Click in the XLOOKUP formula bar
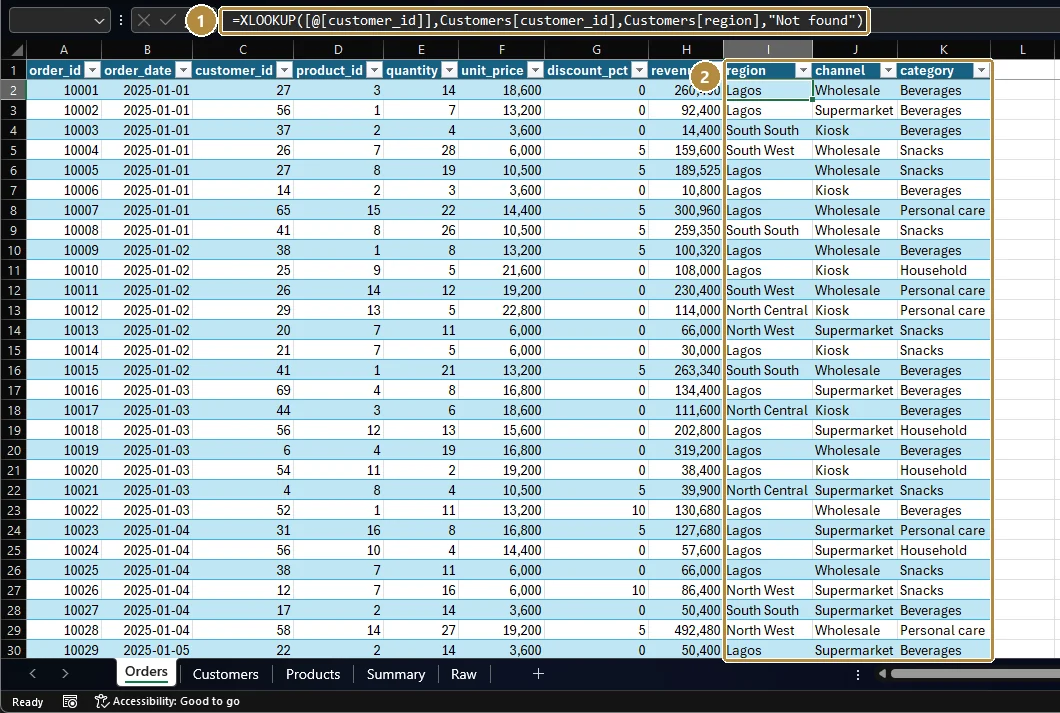The width and height of the screenshot is (1060, 713). [548, 20]
